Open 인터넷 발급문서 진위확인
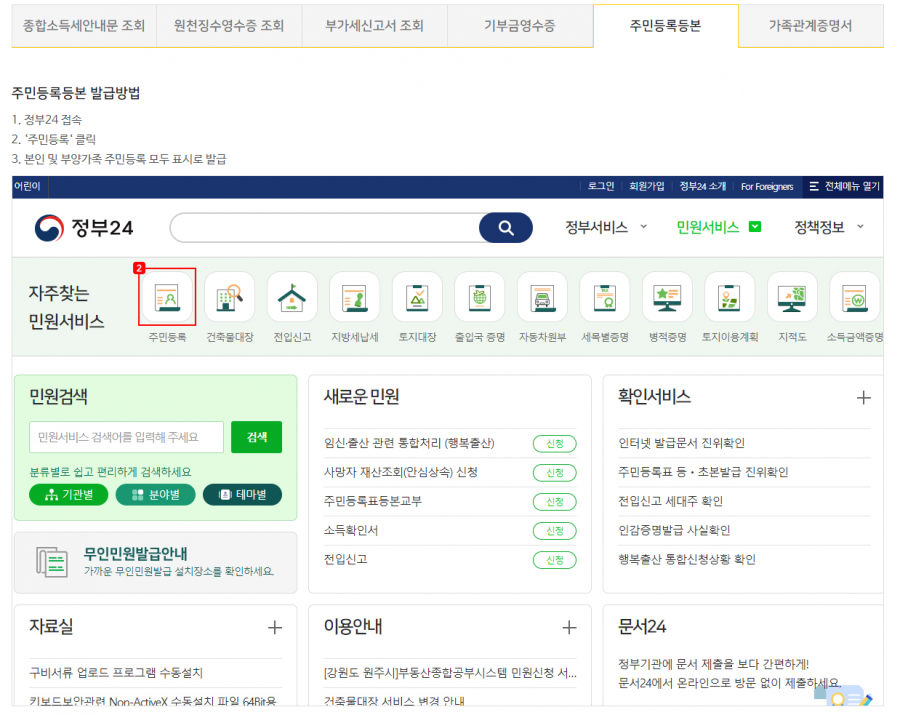Image resolution: width=900 pixels, height=715 pixels. point(681,443)
